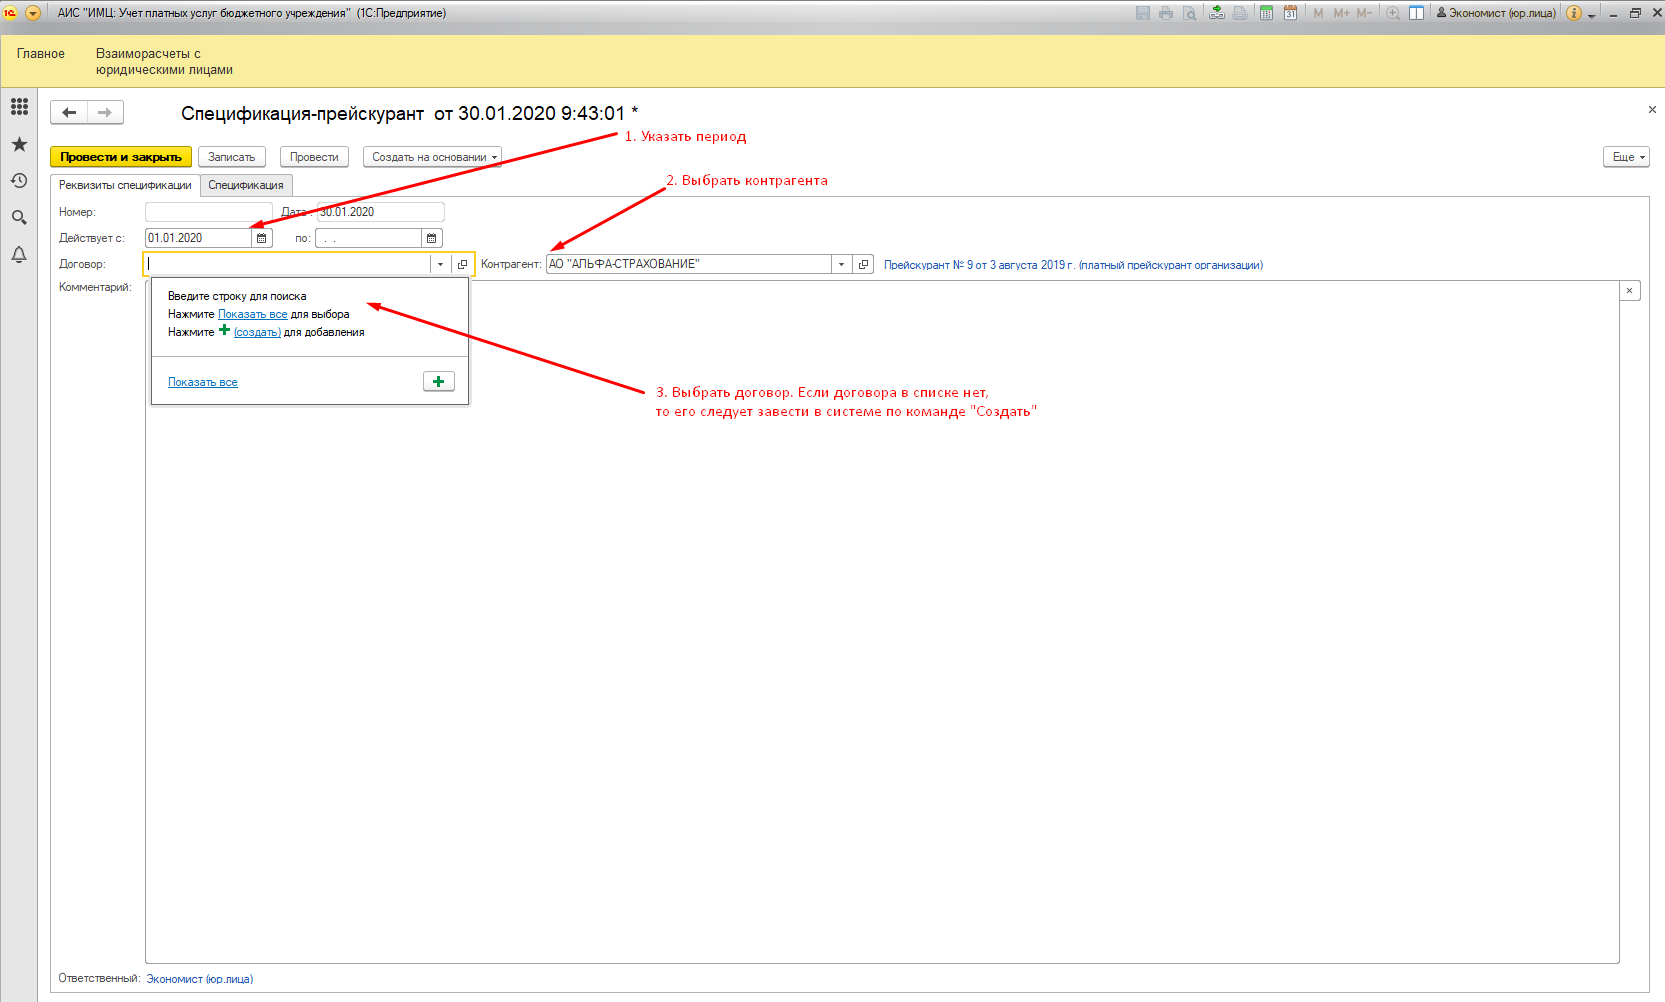This screenshot has height=1002, width=1665.
Task: Open Взаиморасчеты с юридическими лицами section
Action: [164, 61]
